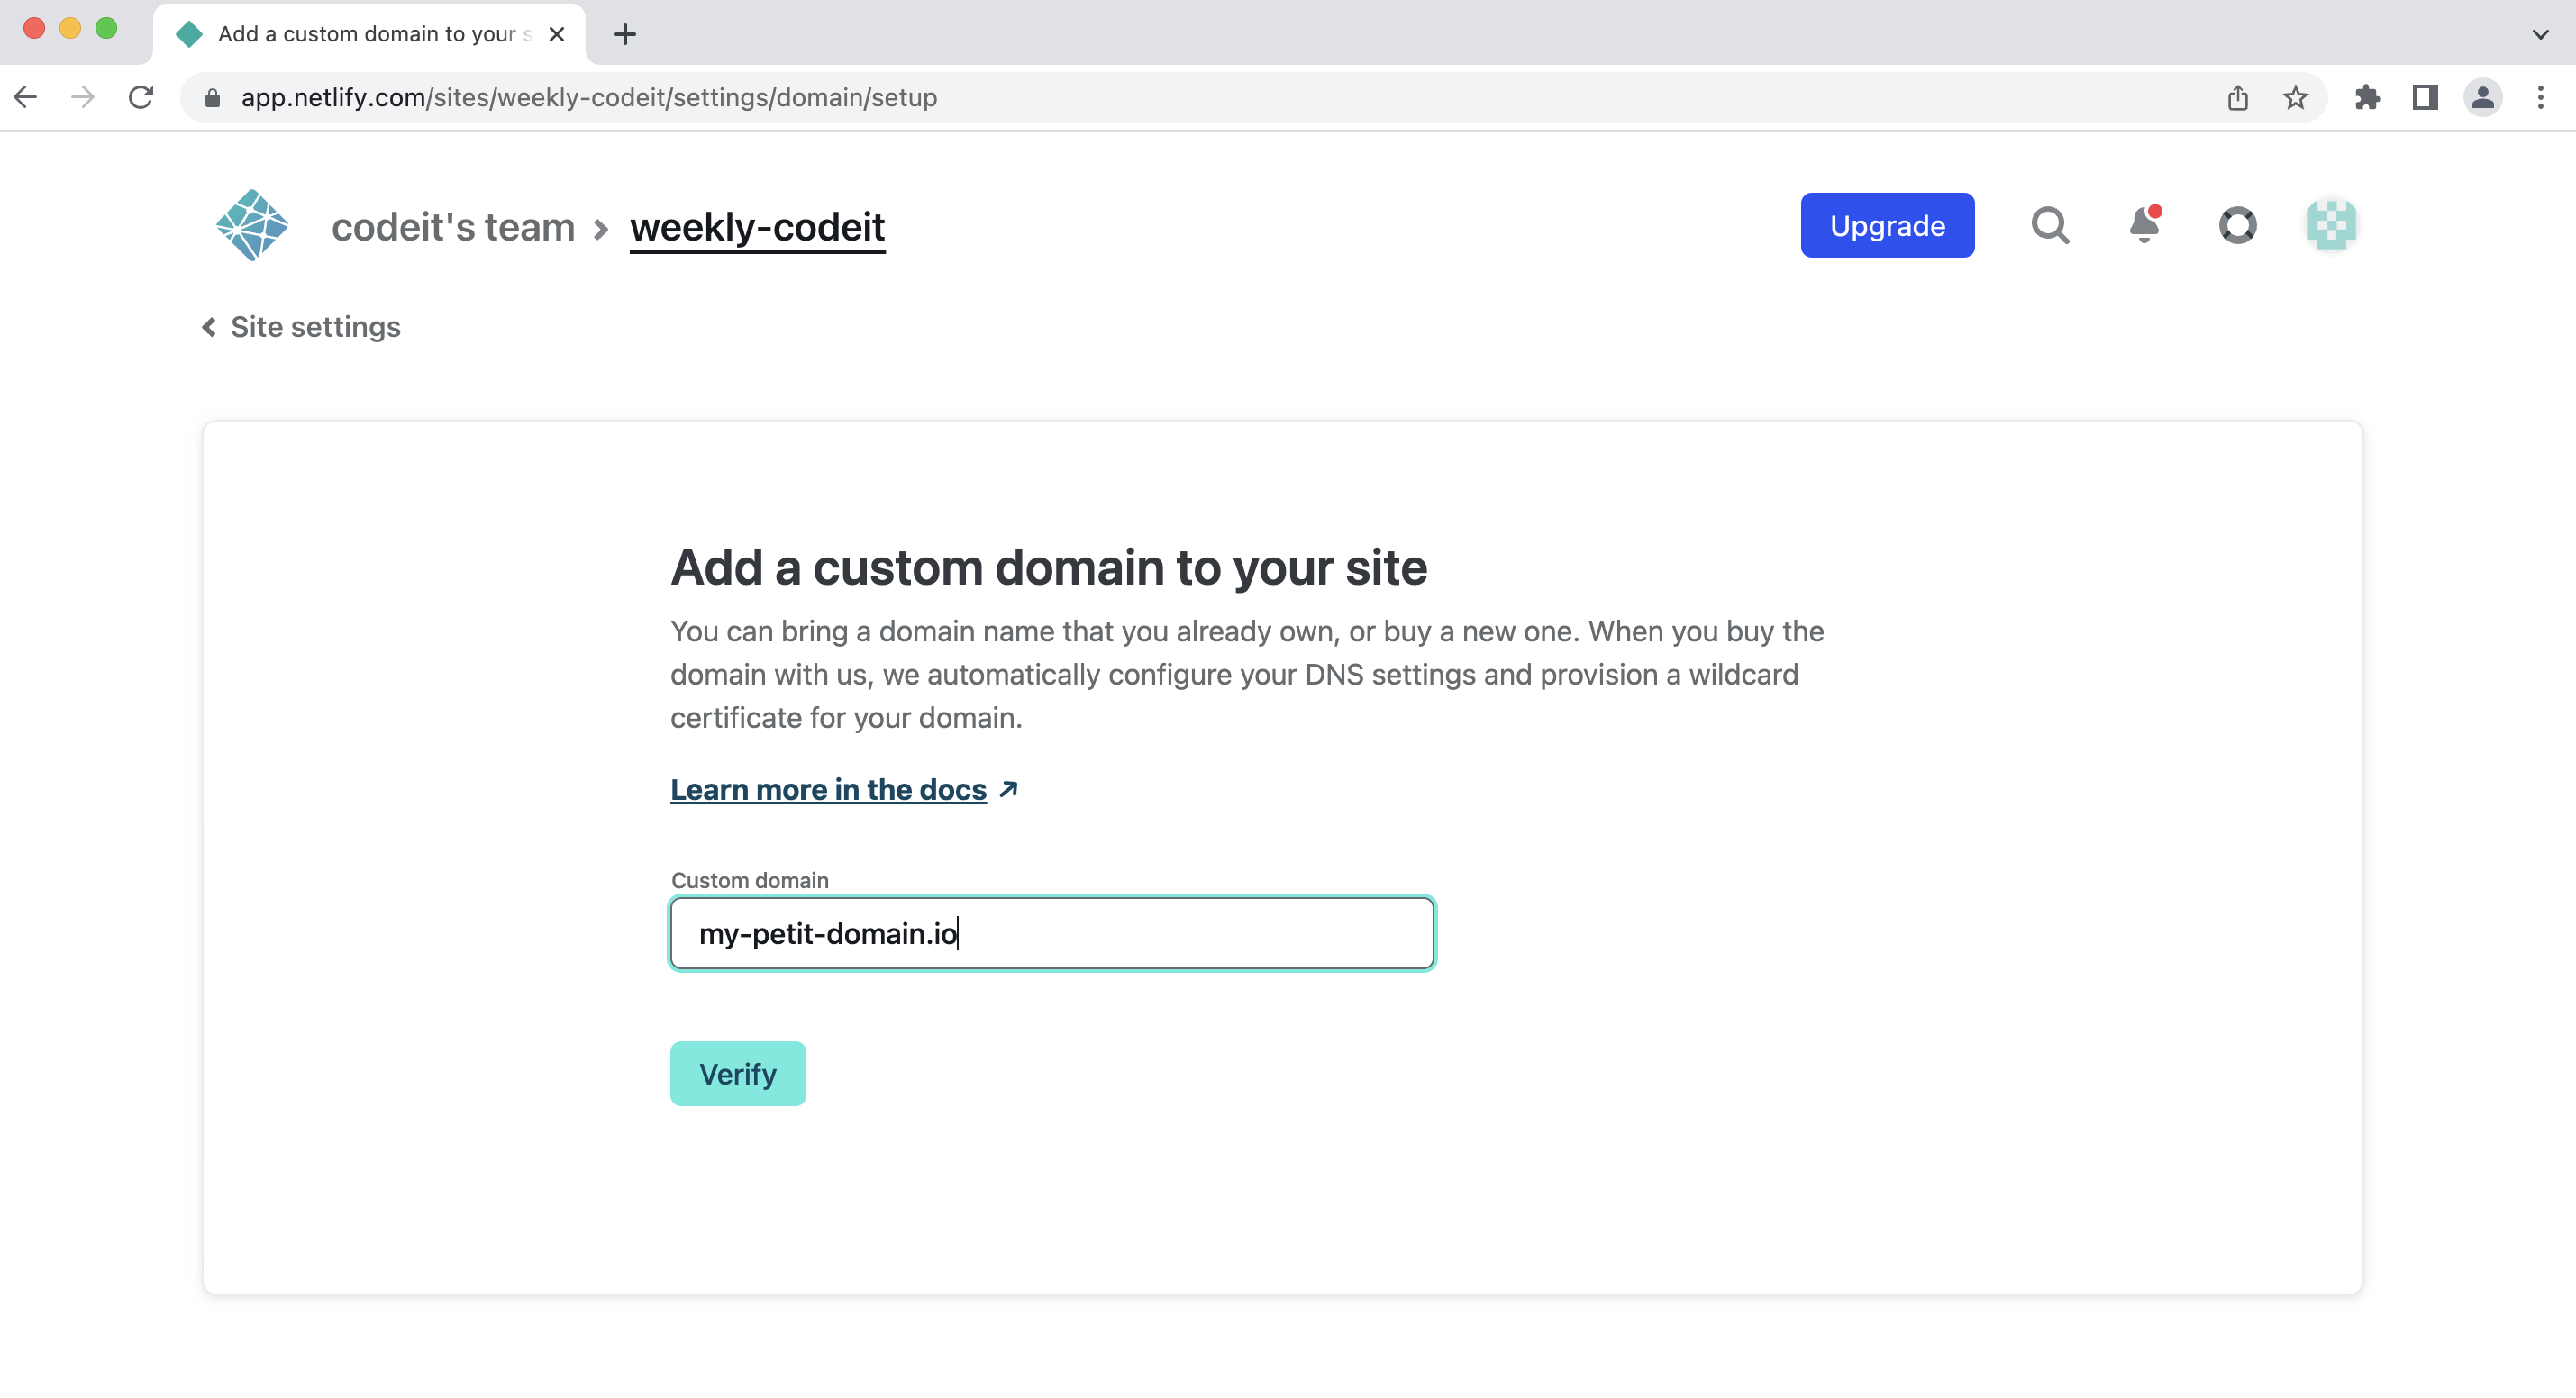Open the notifications bell
The width and height of the screenshot is (2576, 1398).
(x=2144, y=226)
